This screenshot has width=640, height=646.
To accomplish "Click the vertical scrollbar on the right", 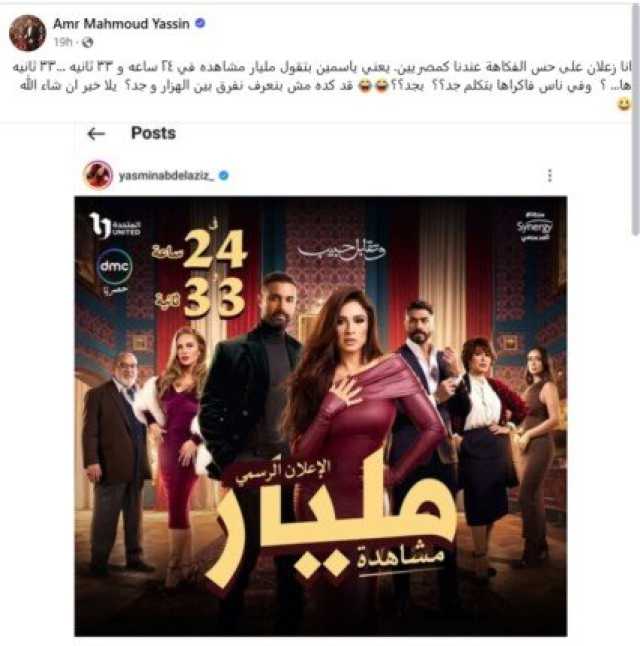I will pyautogui.click(x=635, y=119).
